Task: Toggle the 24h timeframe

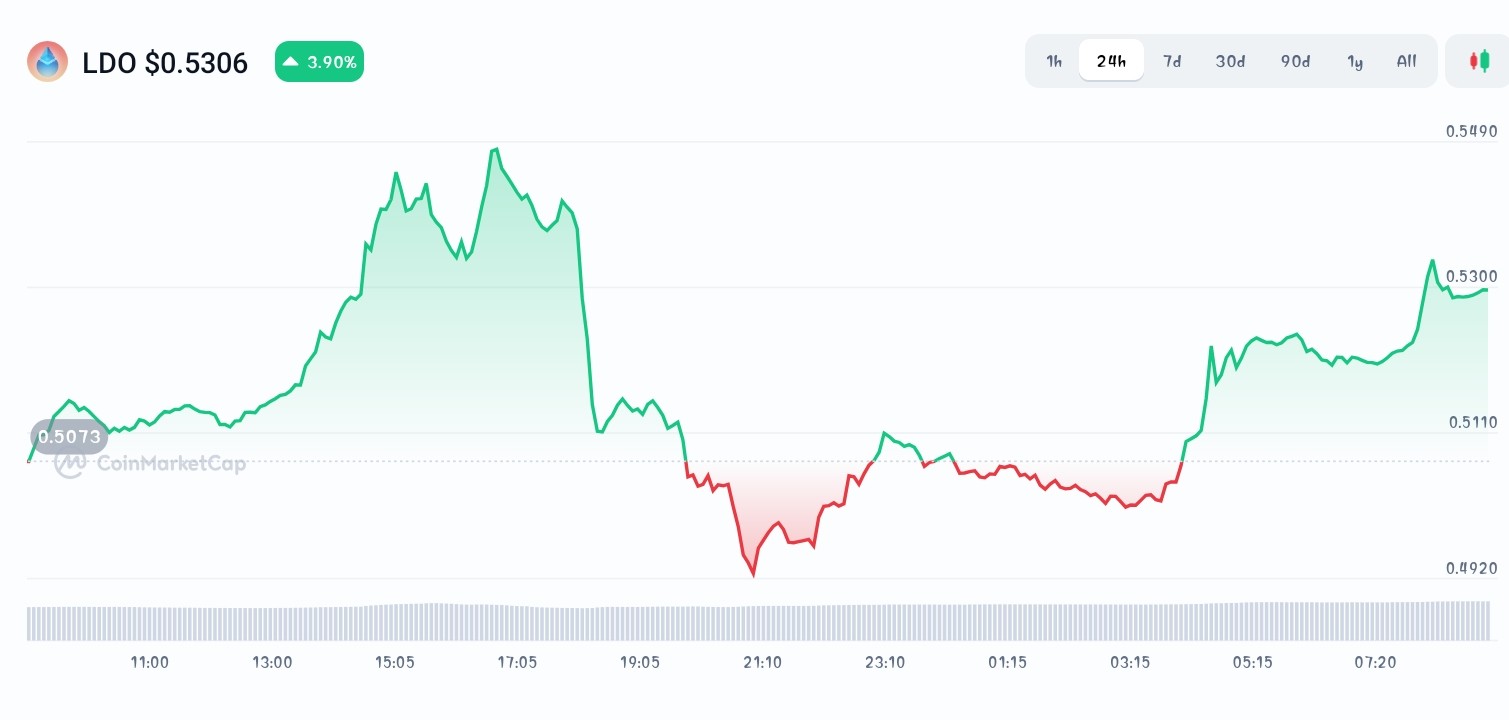Action: [1111, 60]
